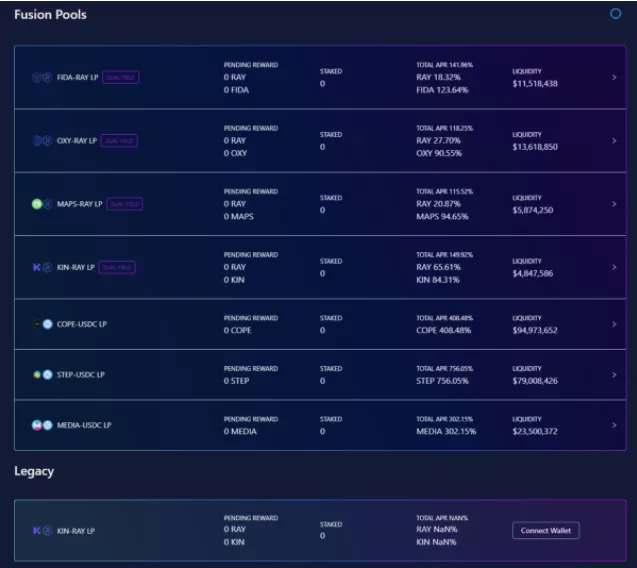
Task: Expand the OXY-RAY LP pool row chevron
Action: (x=614, y=141)
